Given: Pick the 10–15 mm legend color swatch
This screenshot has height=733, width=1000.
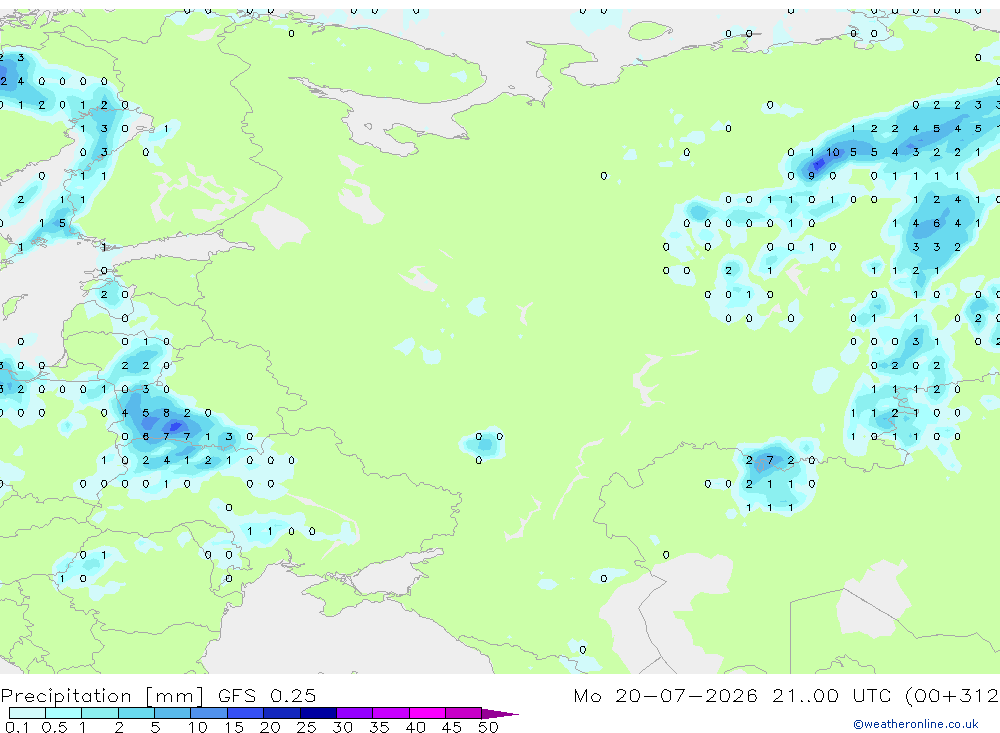Looking at the screenshot, I should [x=209, y=713].
